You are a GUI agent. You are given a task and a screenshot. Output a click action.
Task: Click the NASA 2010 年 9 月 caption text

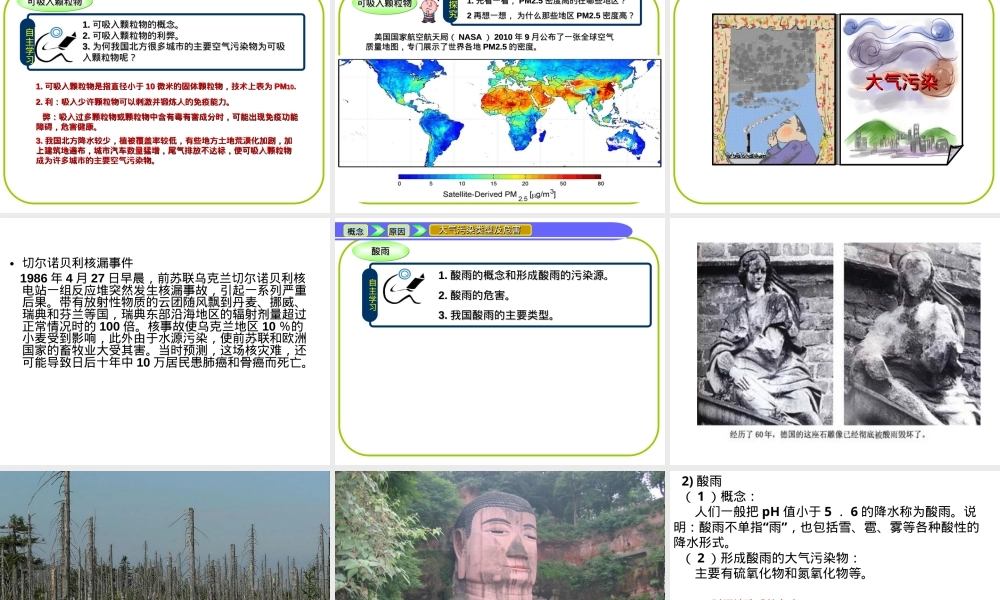pos(490,41)
